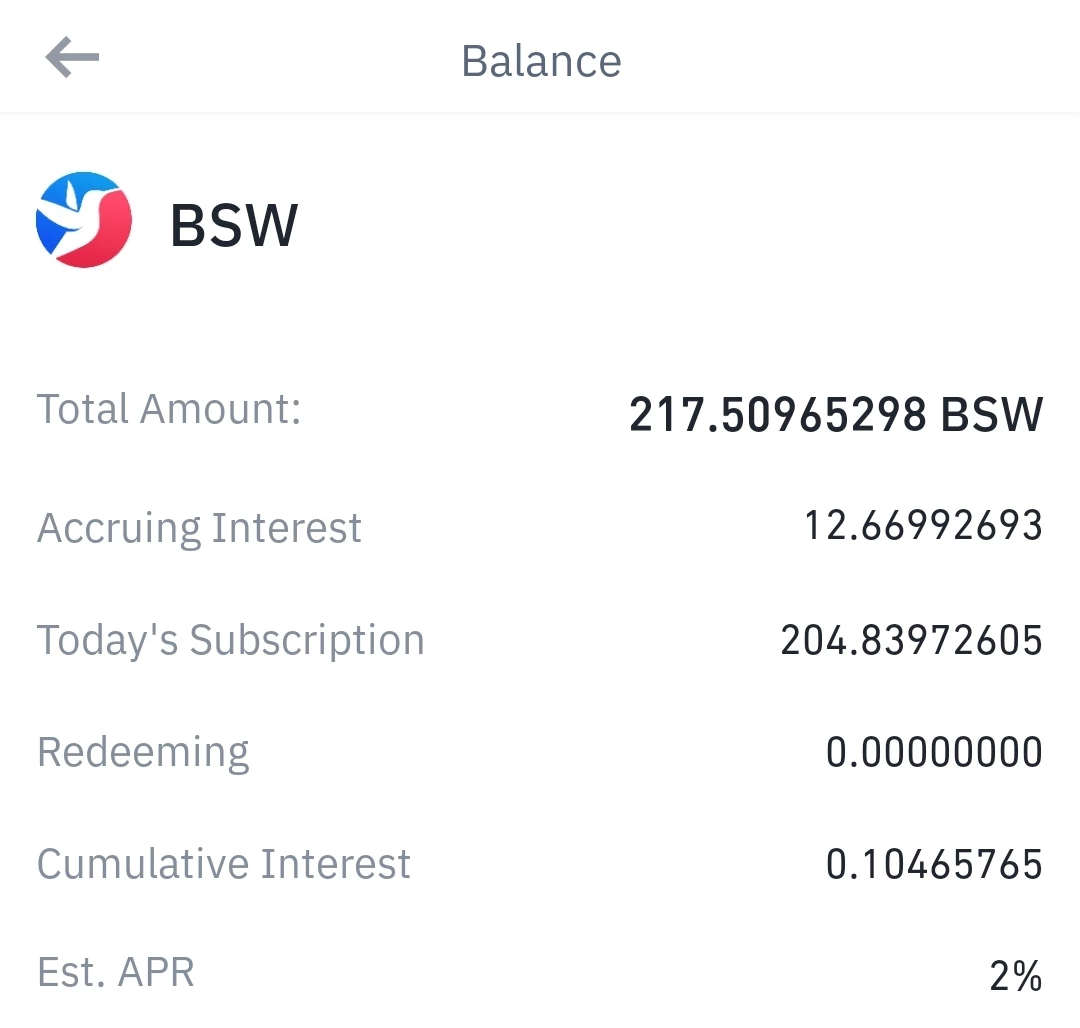This screenshot has height=1028, width=1080.
Task: Tap the 204.83972605 subscription value
Action: click(x=911, y=640)
